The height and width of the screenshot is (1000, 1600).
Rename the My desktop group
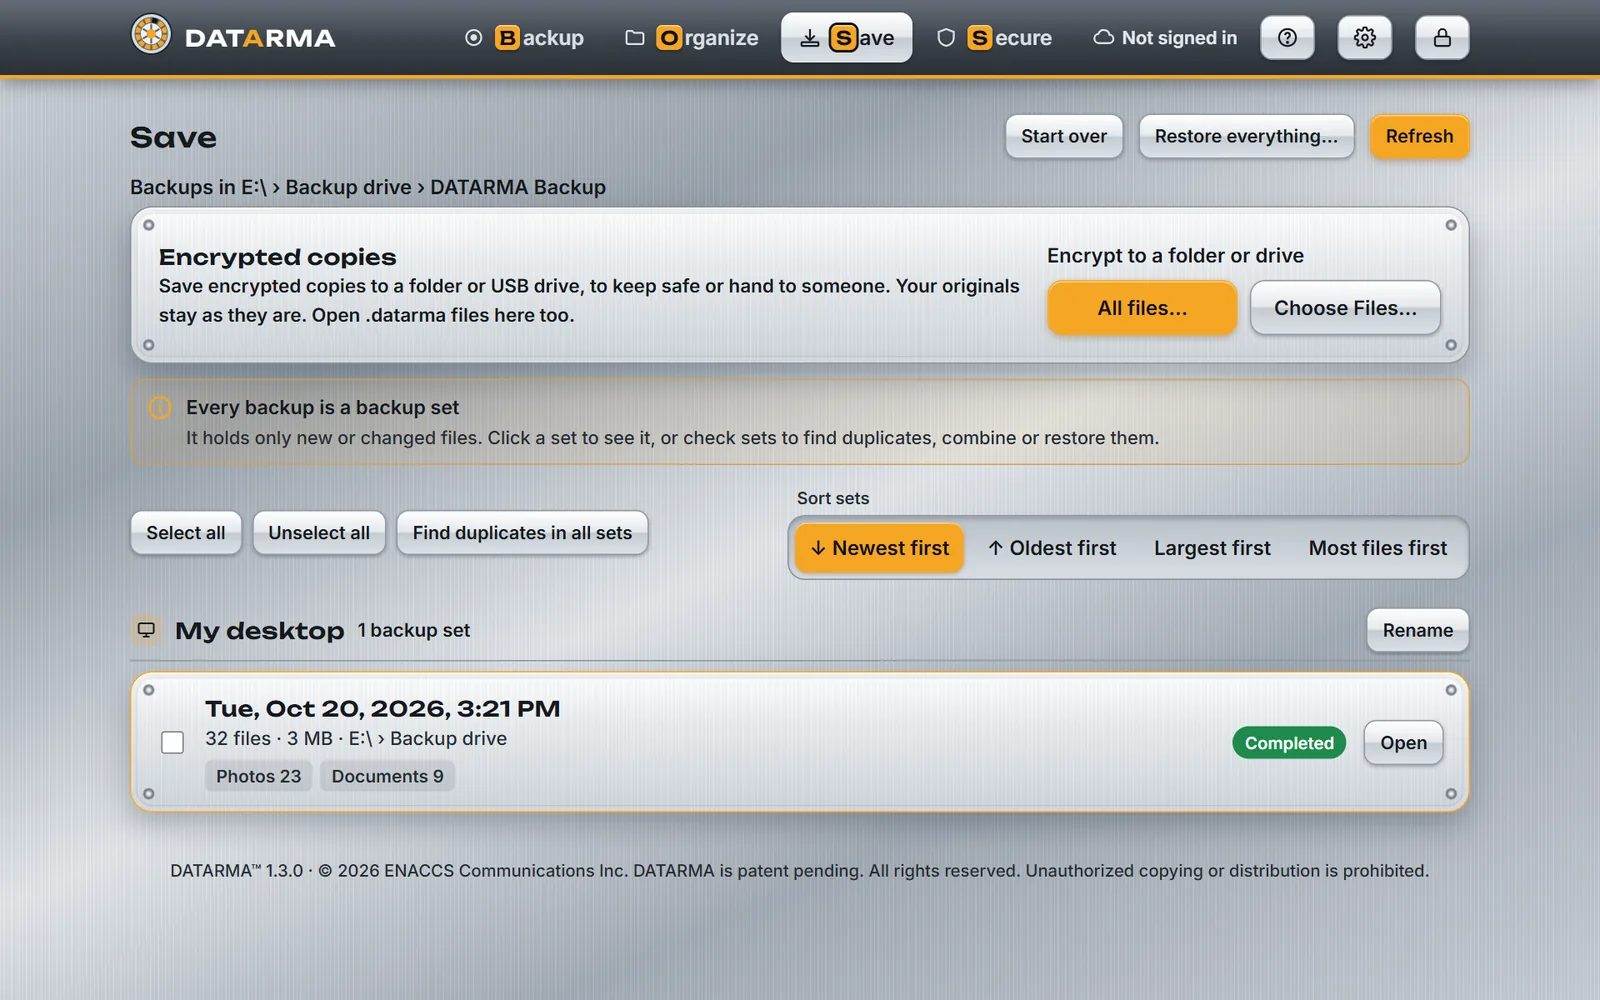point(1417,630)
